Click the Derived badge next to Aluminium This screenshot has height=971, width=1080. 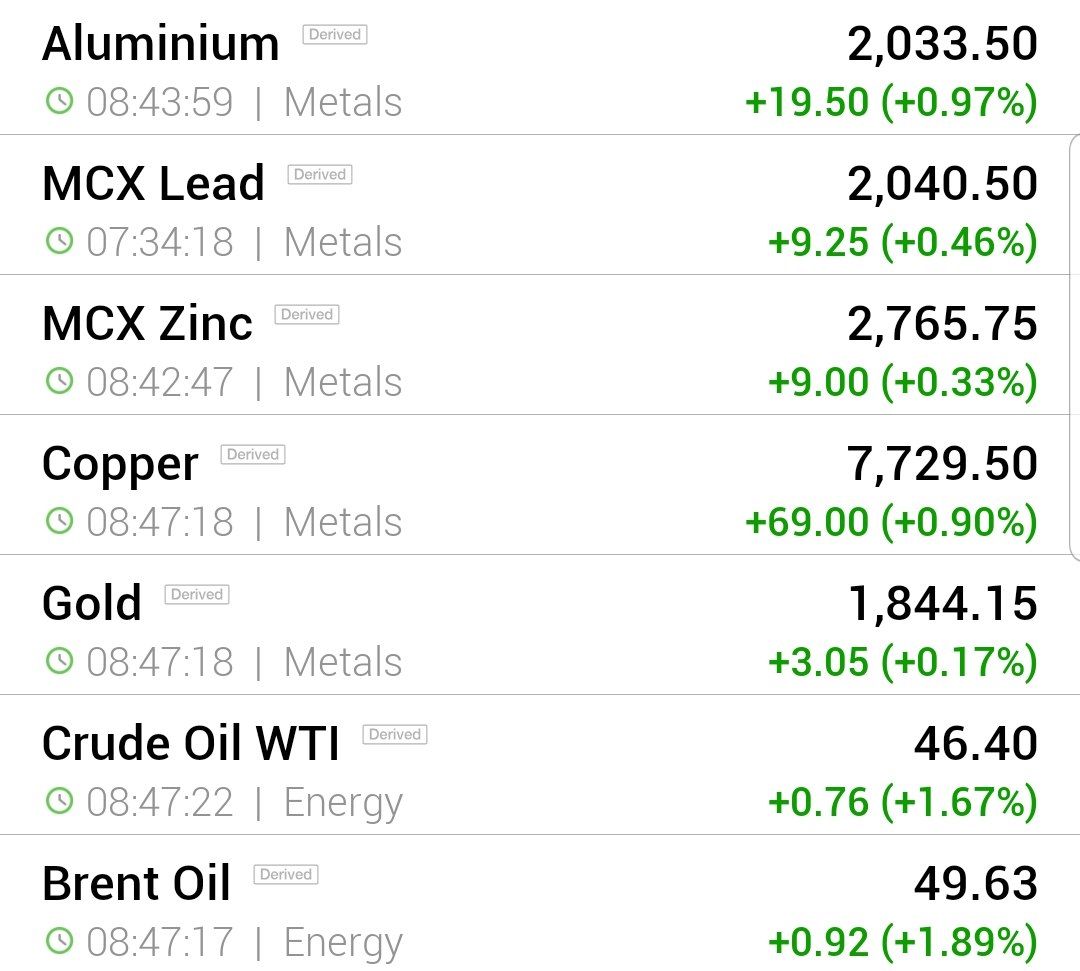[x=335, y=34]
